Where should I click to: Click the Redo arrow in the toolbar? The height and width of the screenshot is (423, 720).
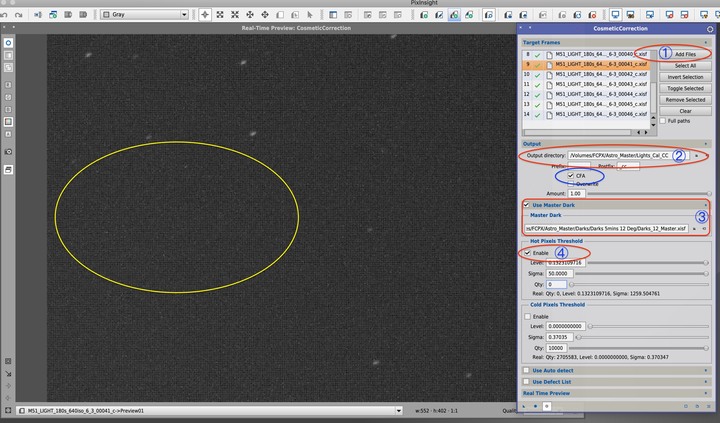(18, 15)
